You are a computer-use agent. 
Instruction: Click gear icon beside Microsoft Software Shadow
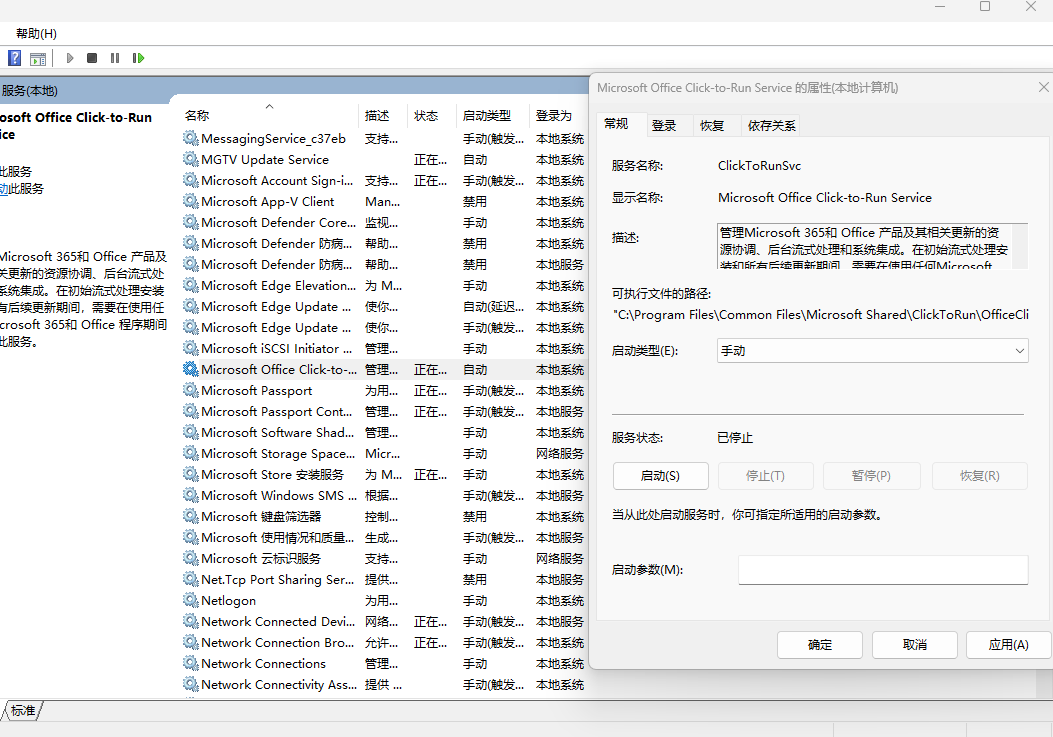(191, 432)
